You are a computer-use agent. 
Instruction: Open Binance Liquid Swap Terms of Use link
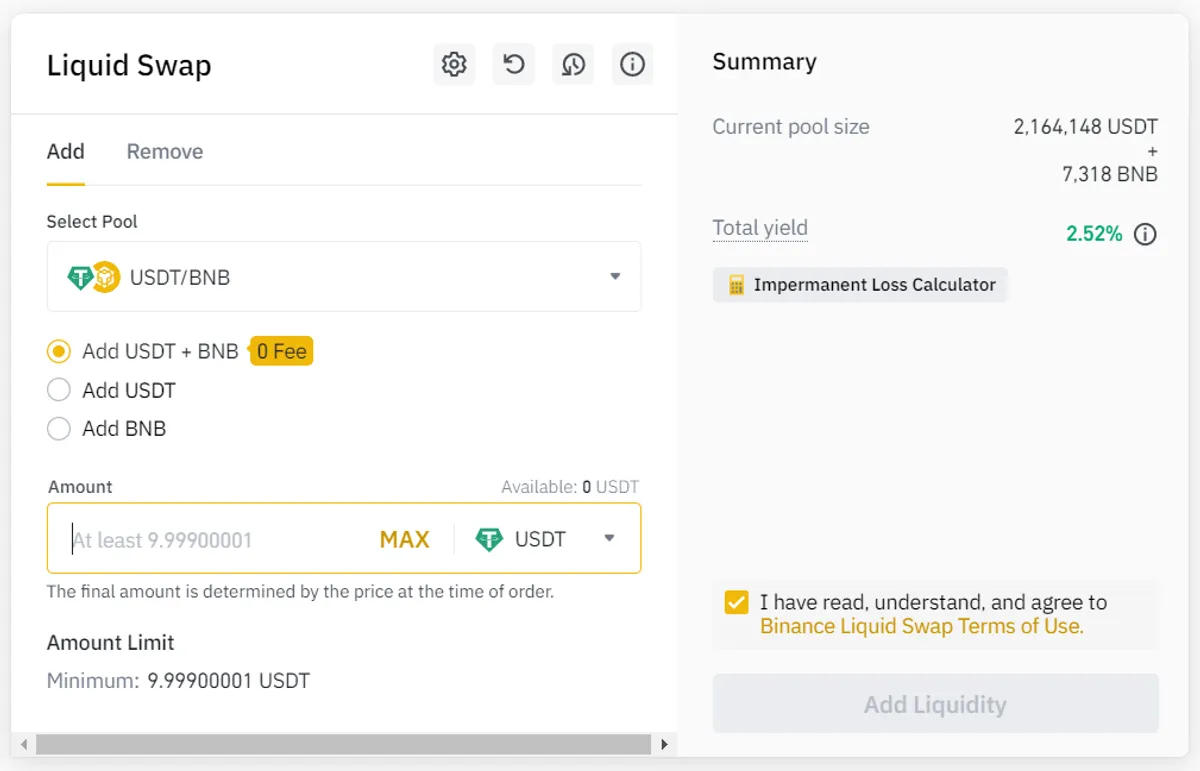pos(921,627)
